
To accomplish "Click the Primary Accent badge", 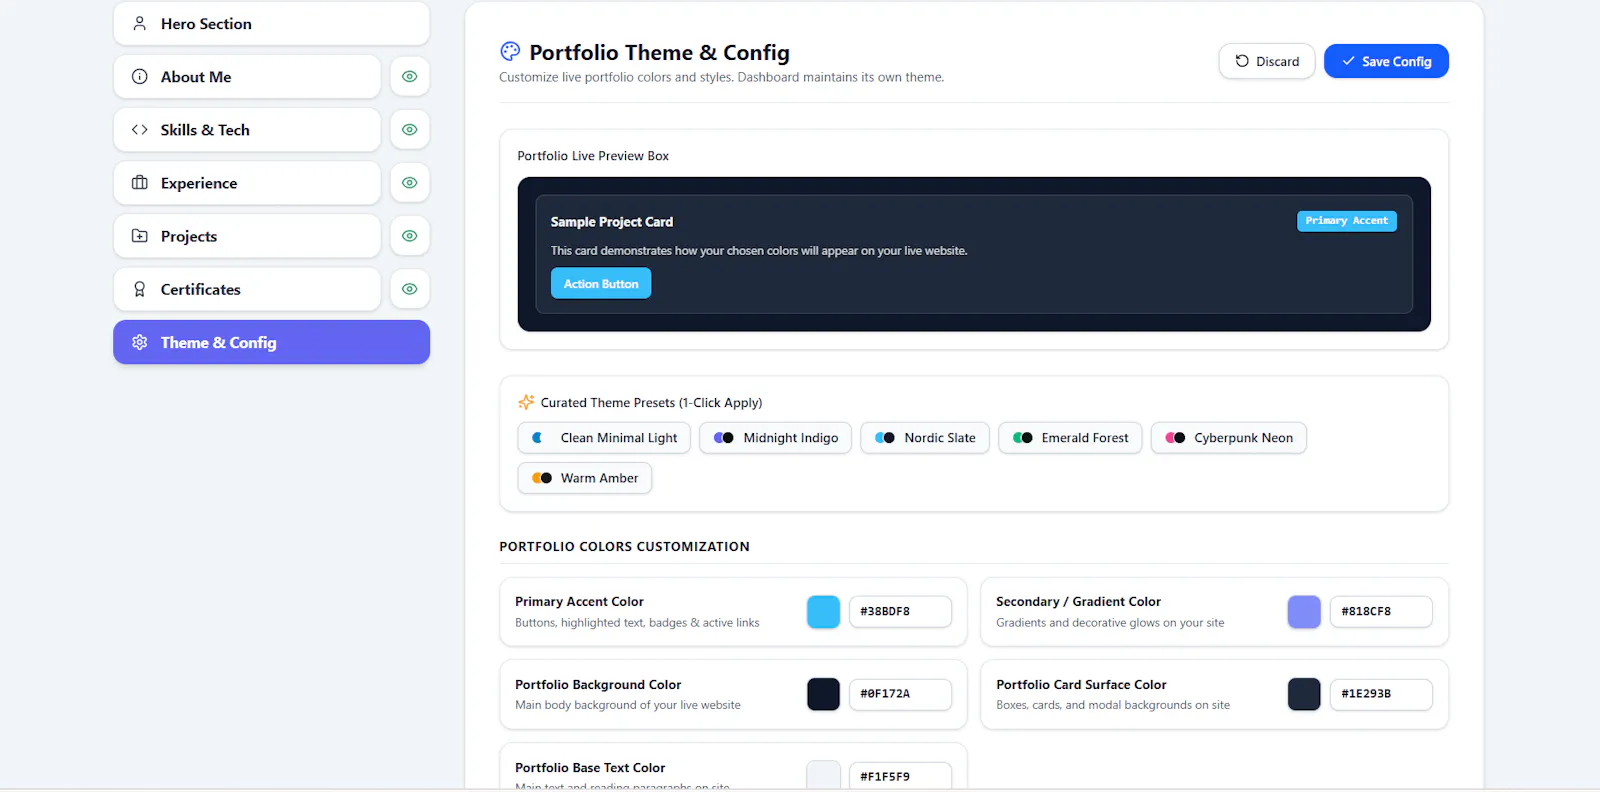I will [x=1346, y=220].
